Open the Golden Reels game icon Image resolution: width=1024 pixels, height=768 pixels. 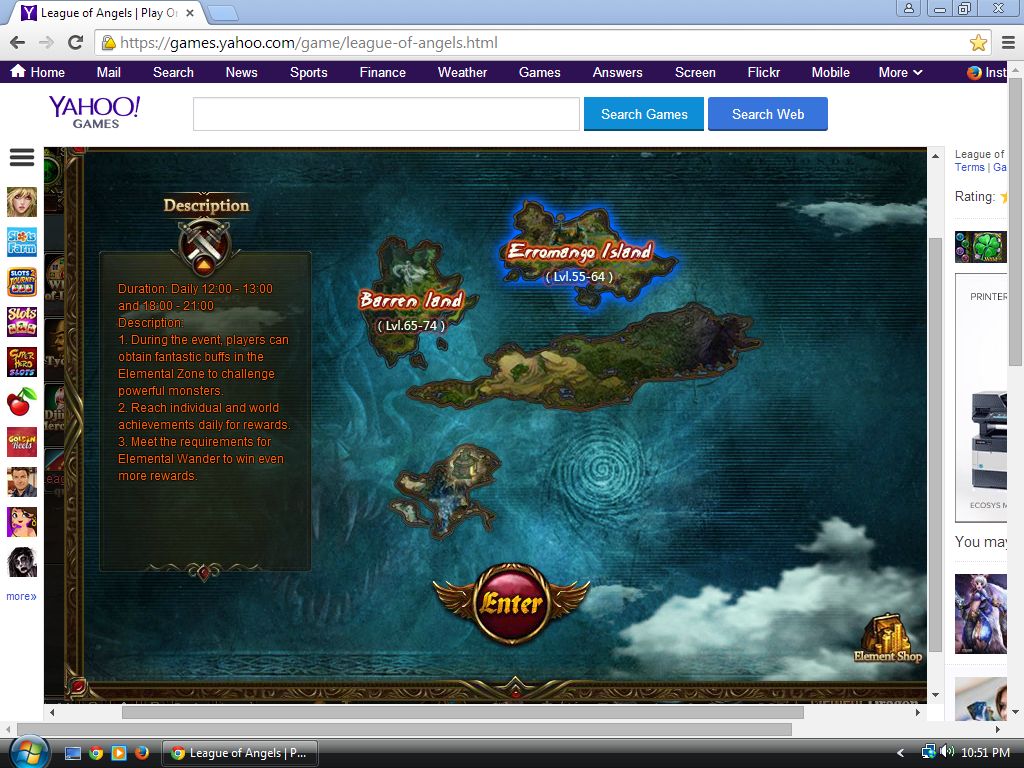point(22,442)
